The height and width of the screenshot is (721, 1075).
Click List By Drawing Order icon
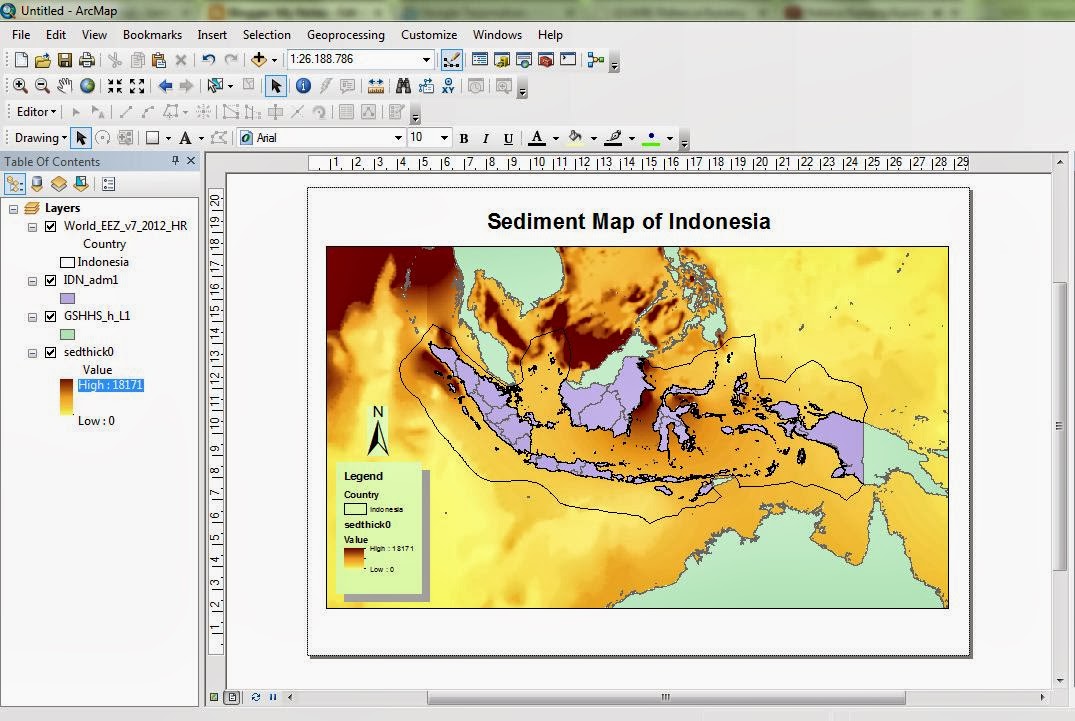pos(15,183)
